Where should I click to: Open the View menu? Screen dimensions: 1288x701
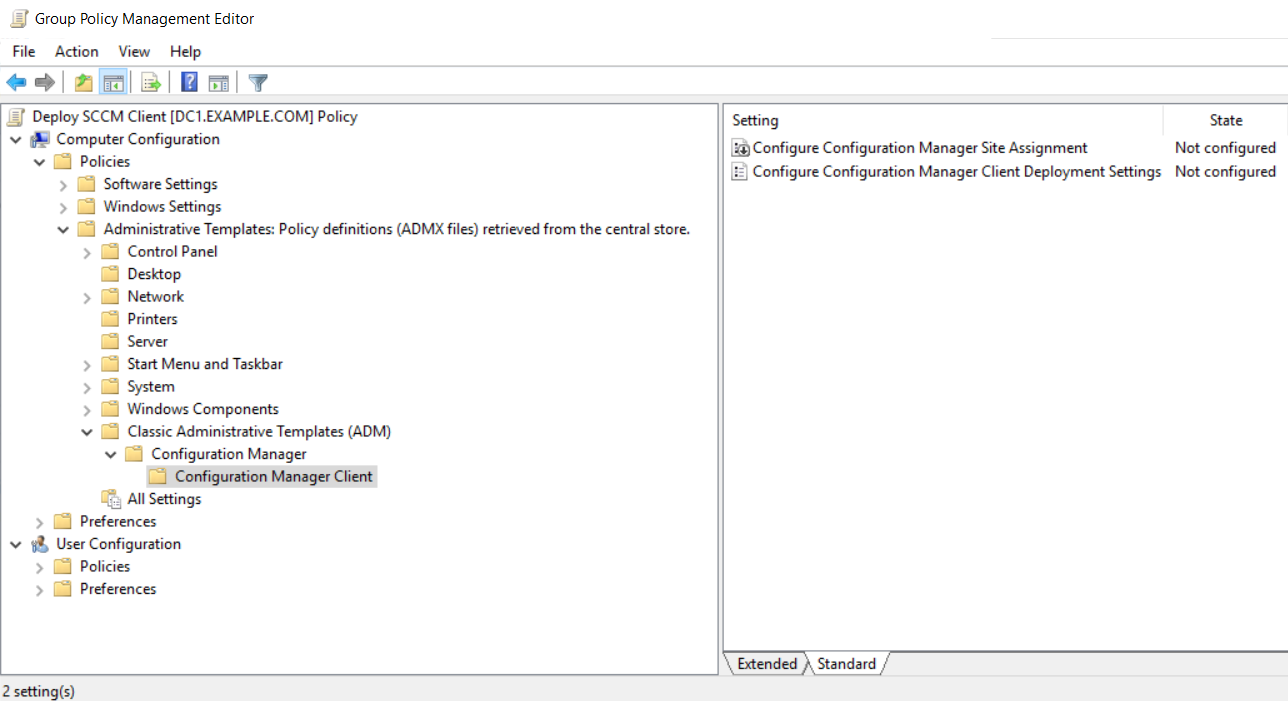(x=134, y=51)
